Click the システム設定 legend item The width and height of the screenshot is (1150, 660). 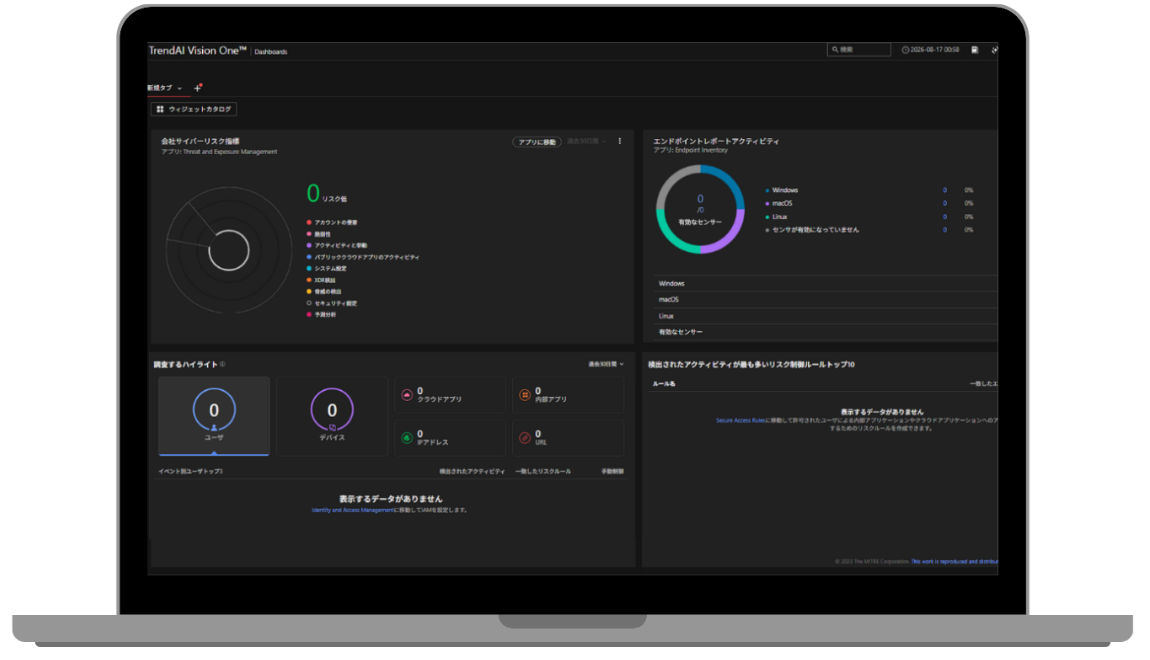(x=326, y=268)
